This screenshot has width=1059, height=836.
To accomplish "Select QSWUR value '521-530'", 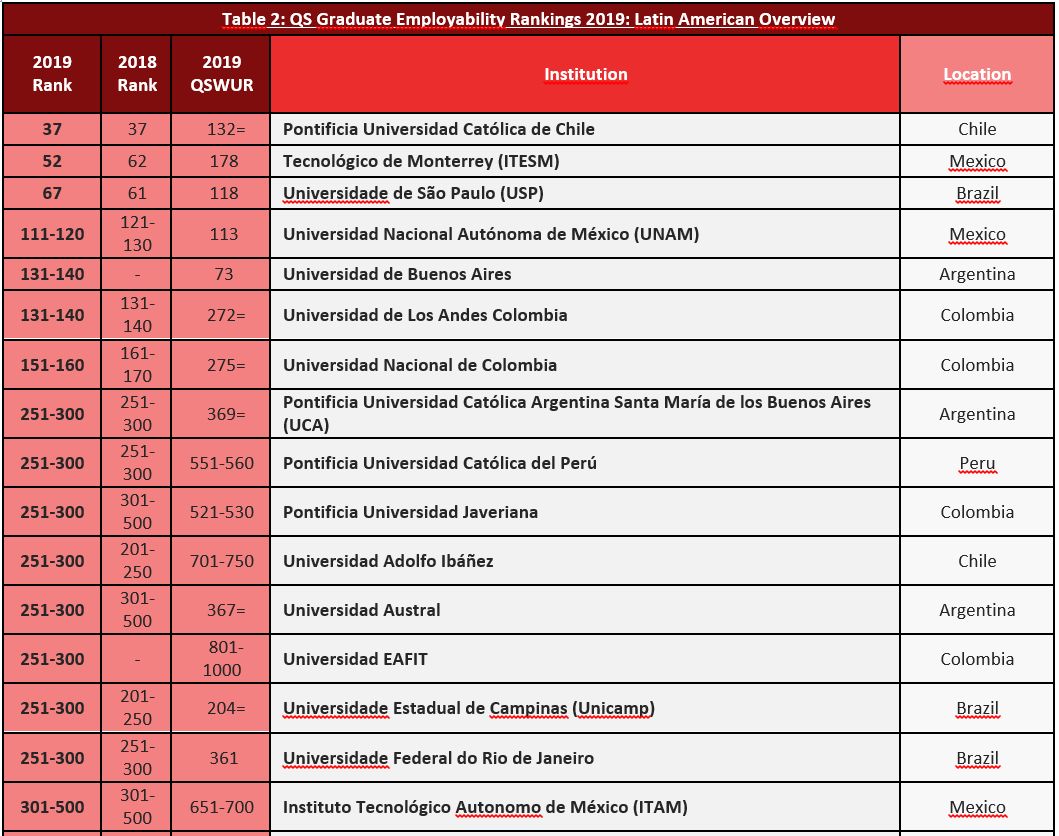I will coord(221,512).
